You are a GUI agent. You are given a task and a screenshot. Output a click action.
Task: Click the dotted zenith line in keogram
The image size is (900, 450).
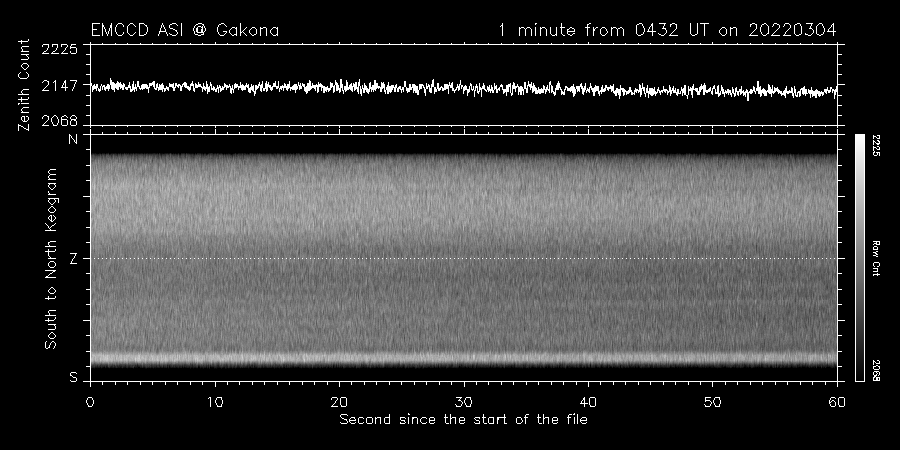tap(464, 258)
